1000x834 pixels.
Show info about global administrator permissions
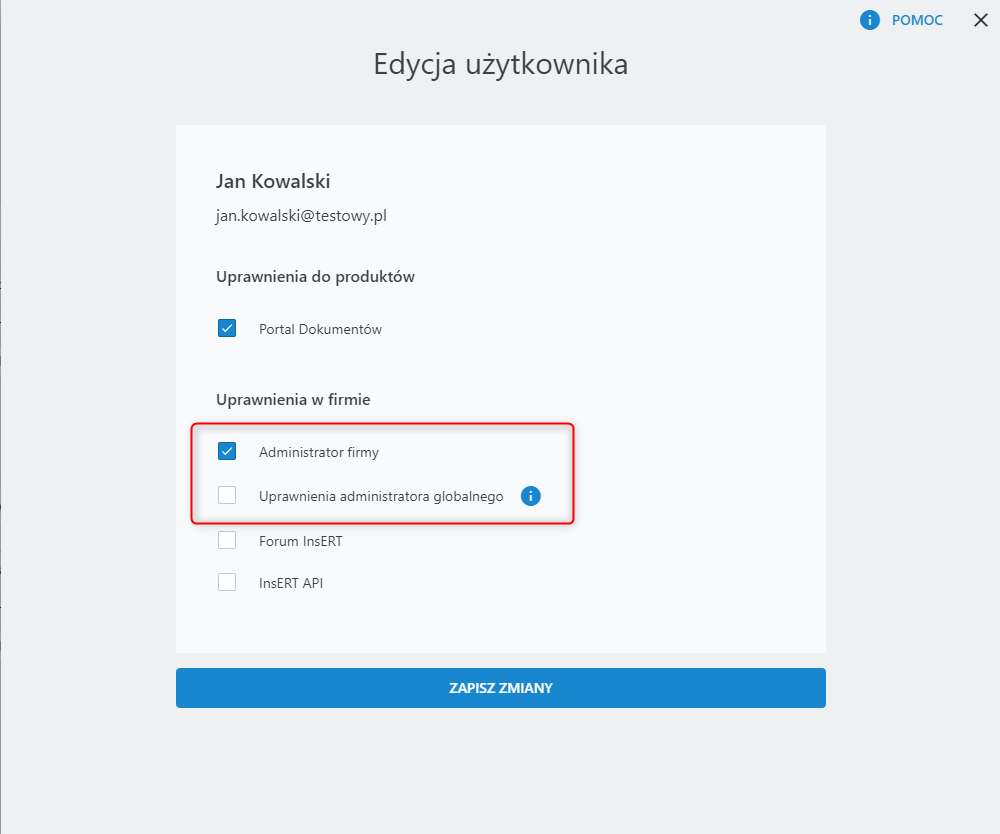[x=531, y=495]
